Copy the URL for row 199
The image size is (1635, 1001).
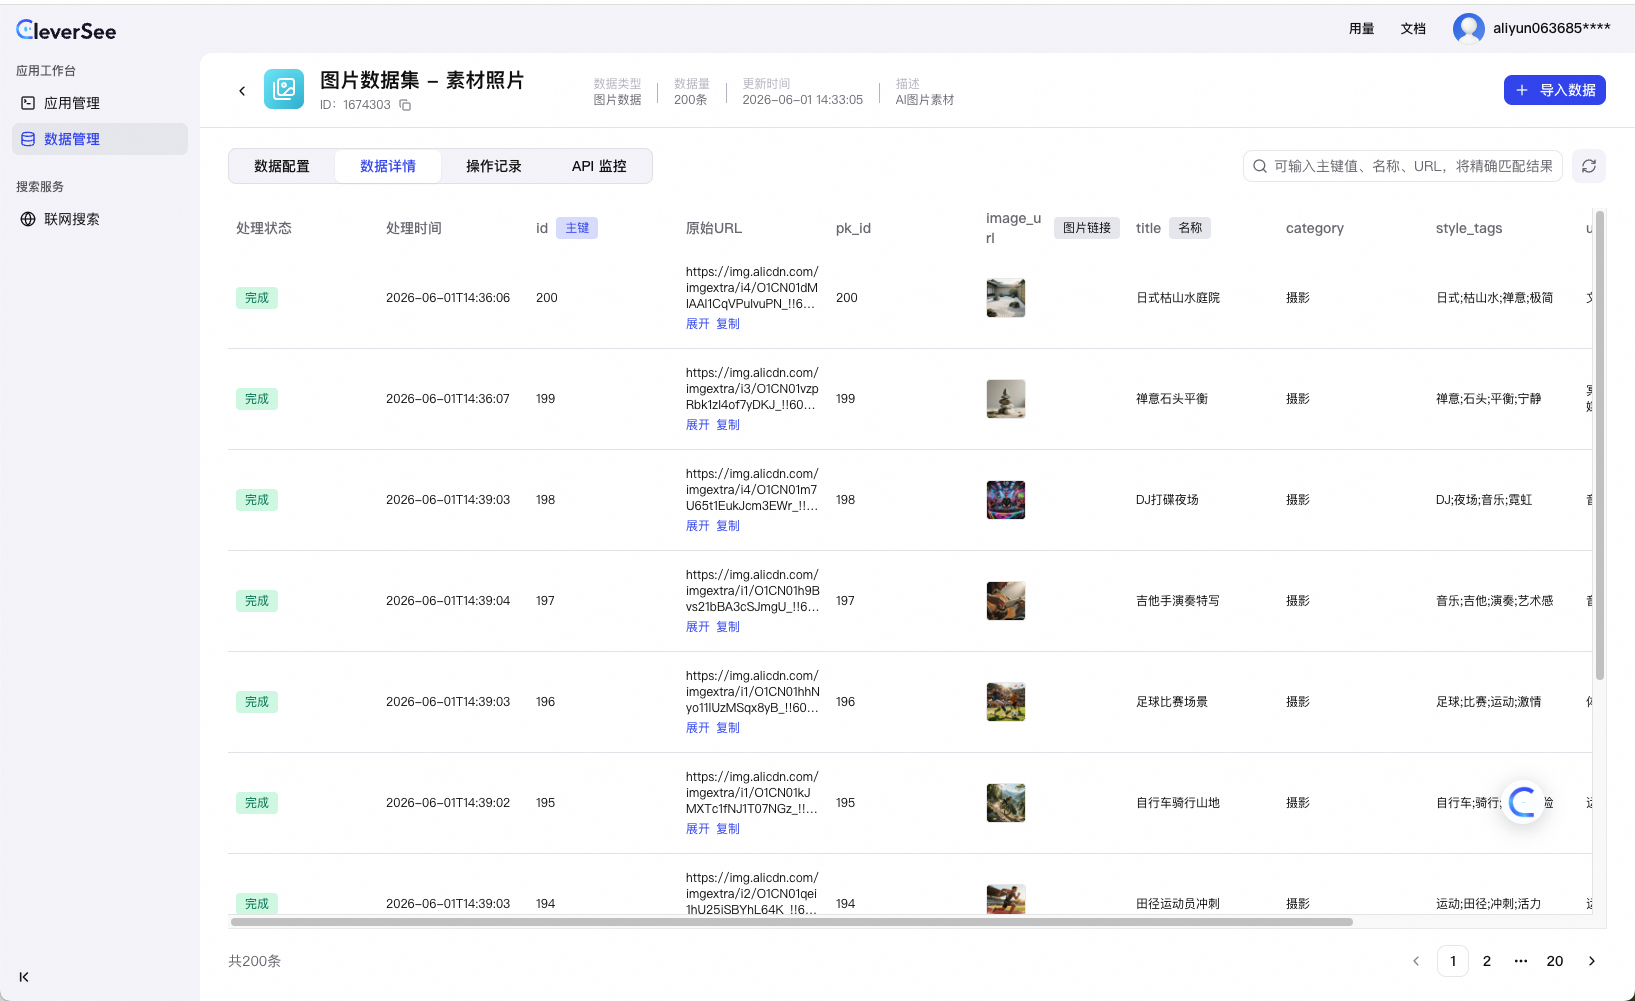(x=728, y=425)
